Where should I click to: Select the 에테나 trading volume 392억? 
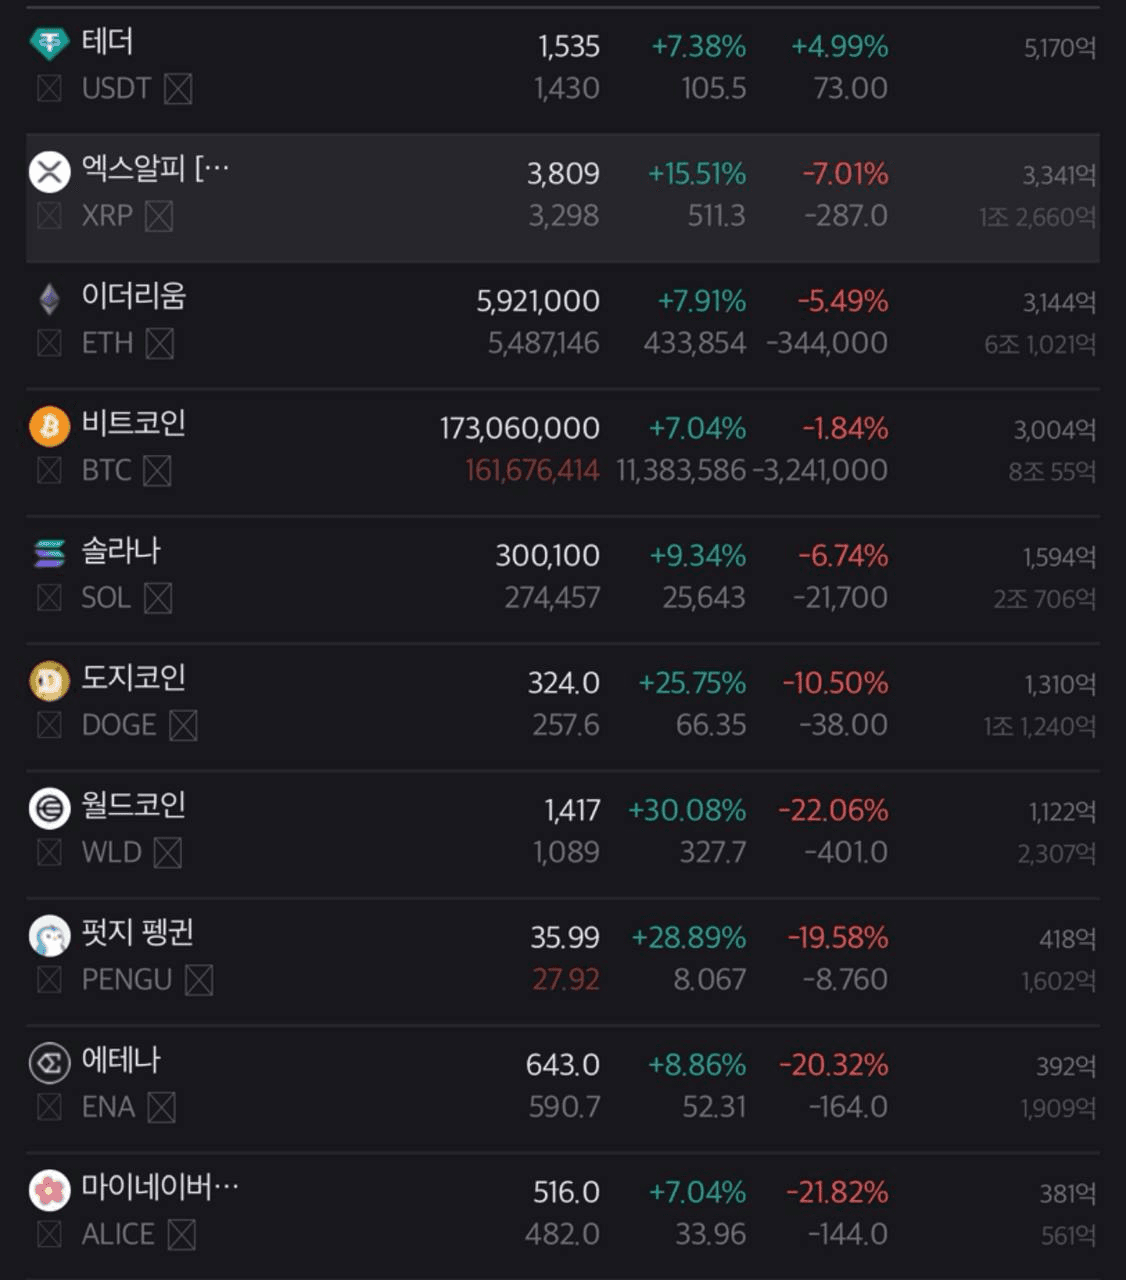(x=1065, y=1067)
